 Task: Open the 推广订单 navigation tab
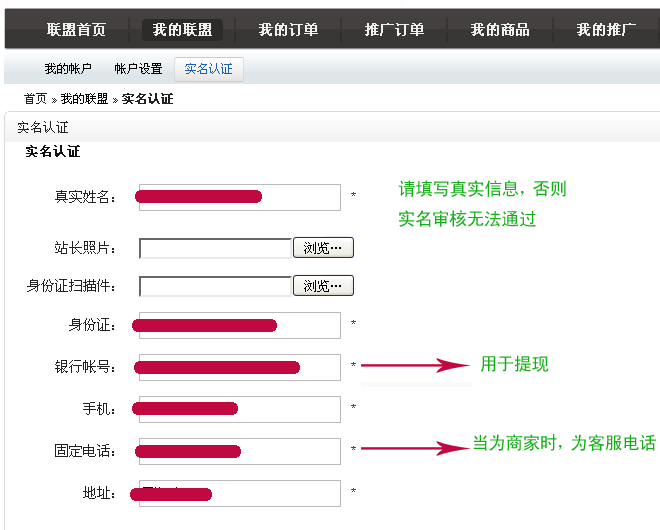(x=394, y=30)
